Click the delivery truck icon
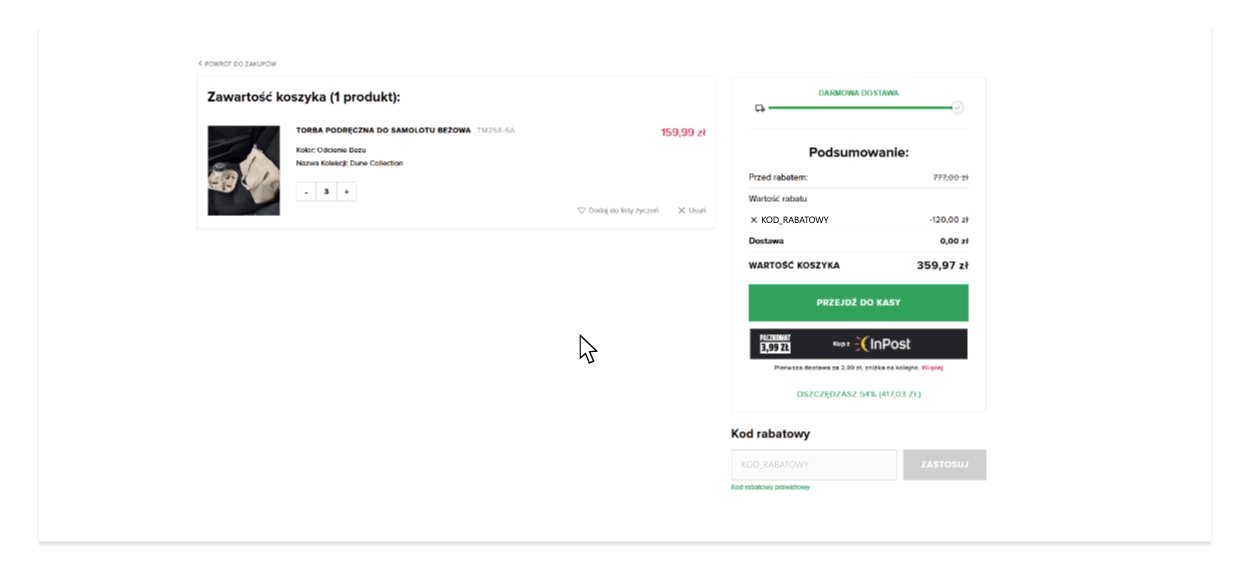This screenshot has width=1250, height=572. click(759, 108)
